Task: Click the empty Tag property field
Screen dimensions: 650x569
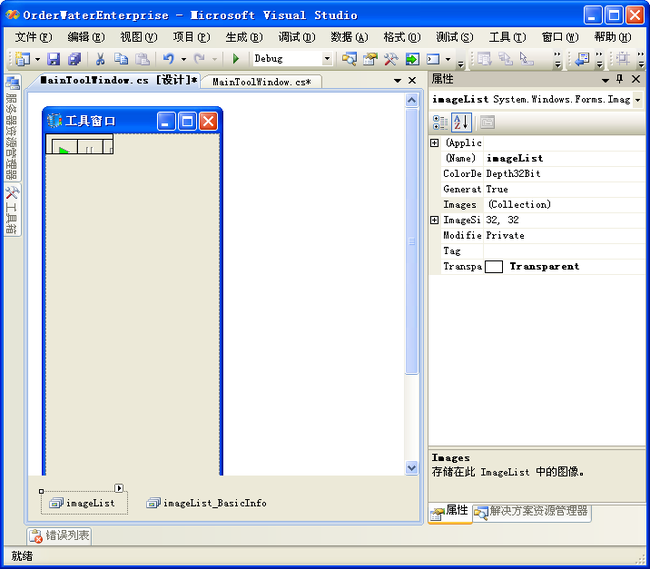Action: point(564,251)
